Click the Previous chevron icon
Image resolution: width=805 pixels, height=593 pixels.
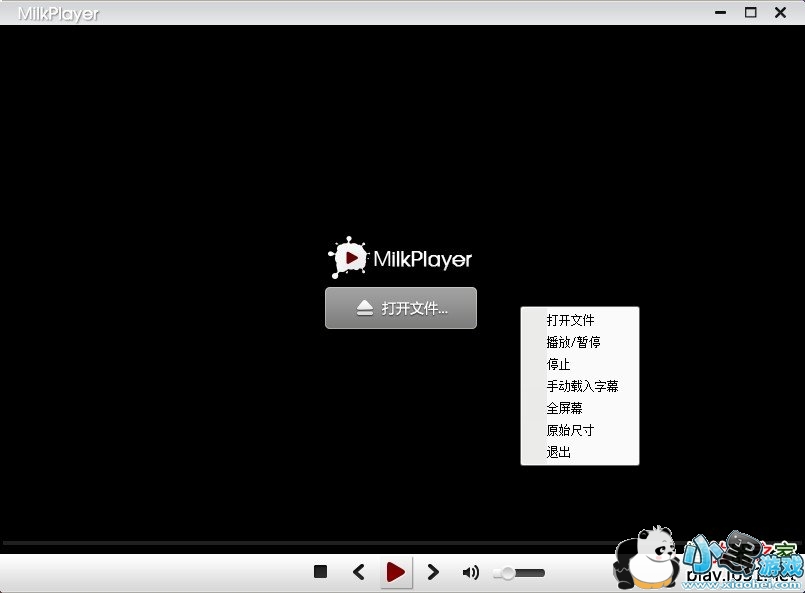[358, 571]
